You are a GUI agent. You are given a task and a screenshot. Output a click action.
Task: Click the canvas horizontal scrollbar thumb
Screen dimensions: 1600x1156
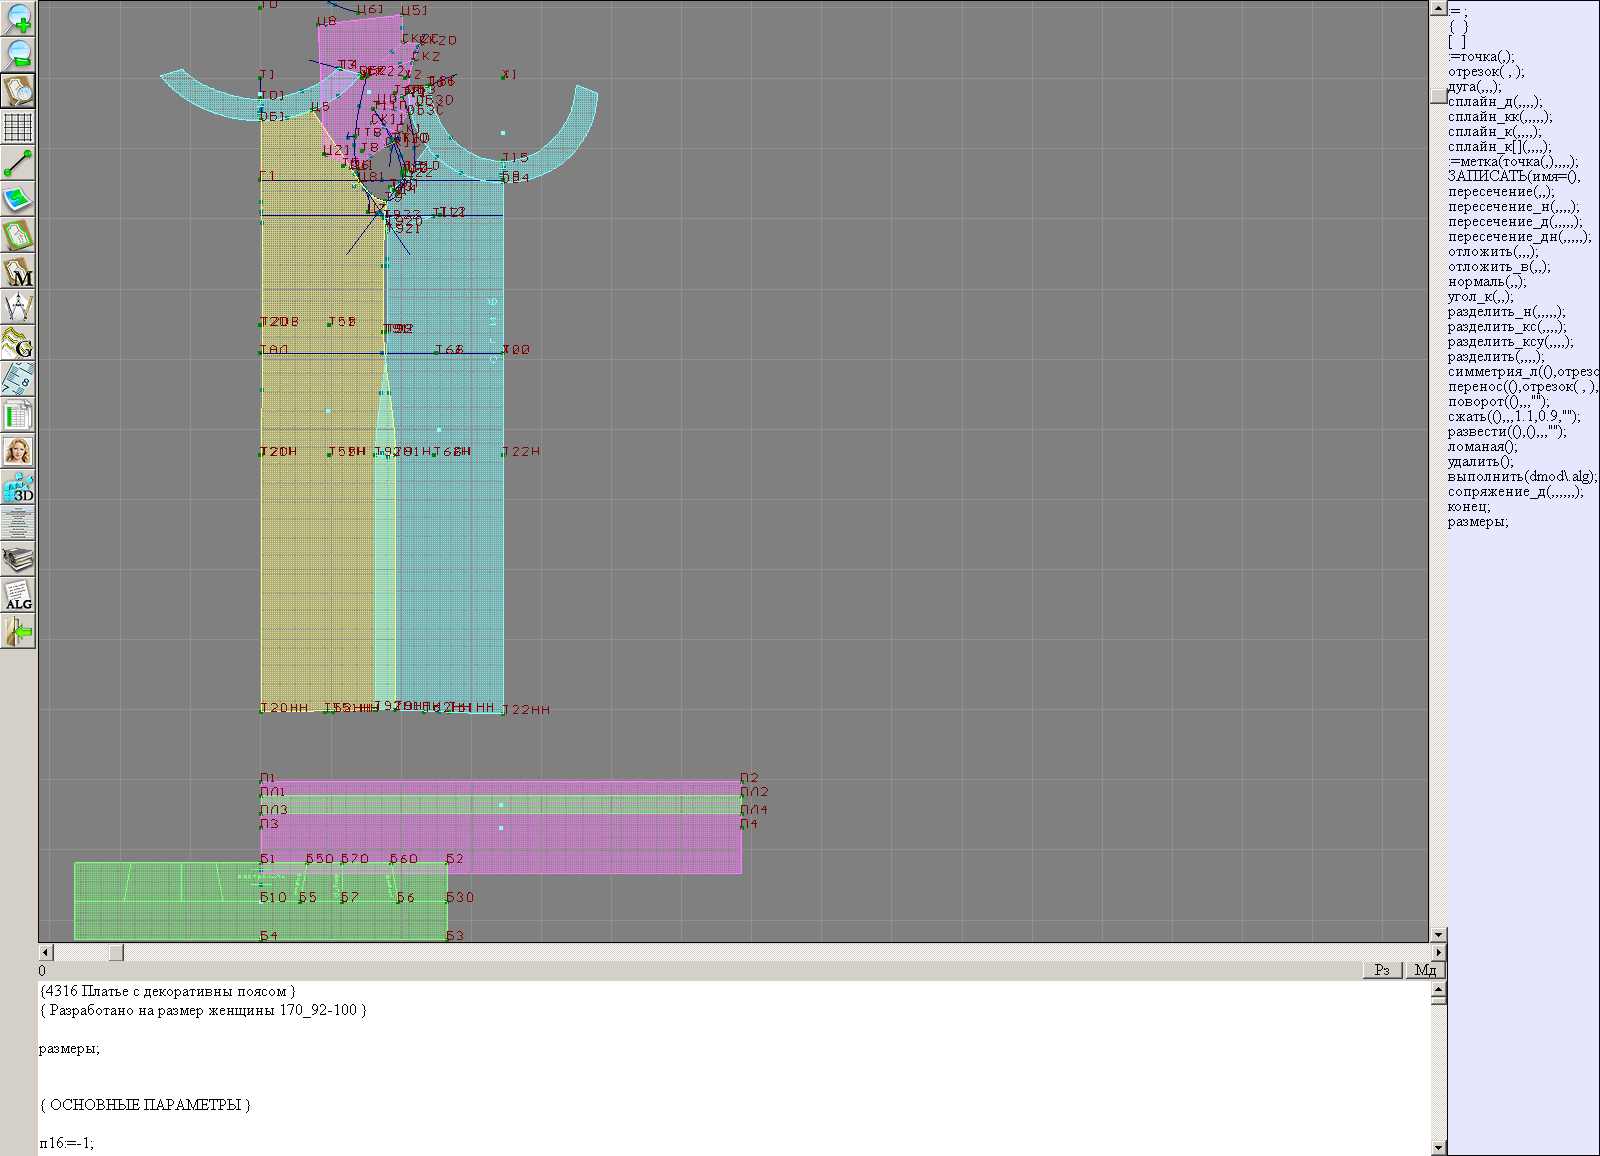[116, 953]
